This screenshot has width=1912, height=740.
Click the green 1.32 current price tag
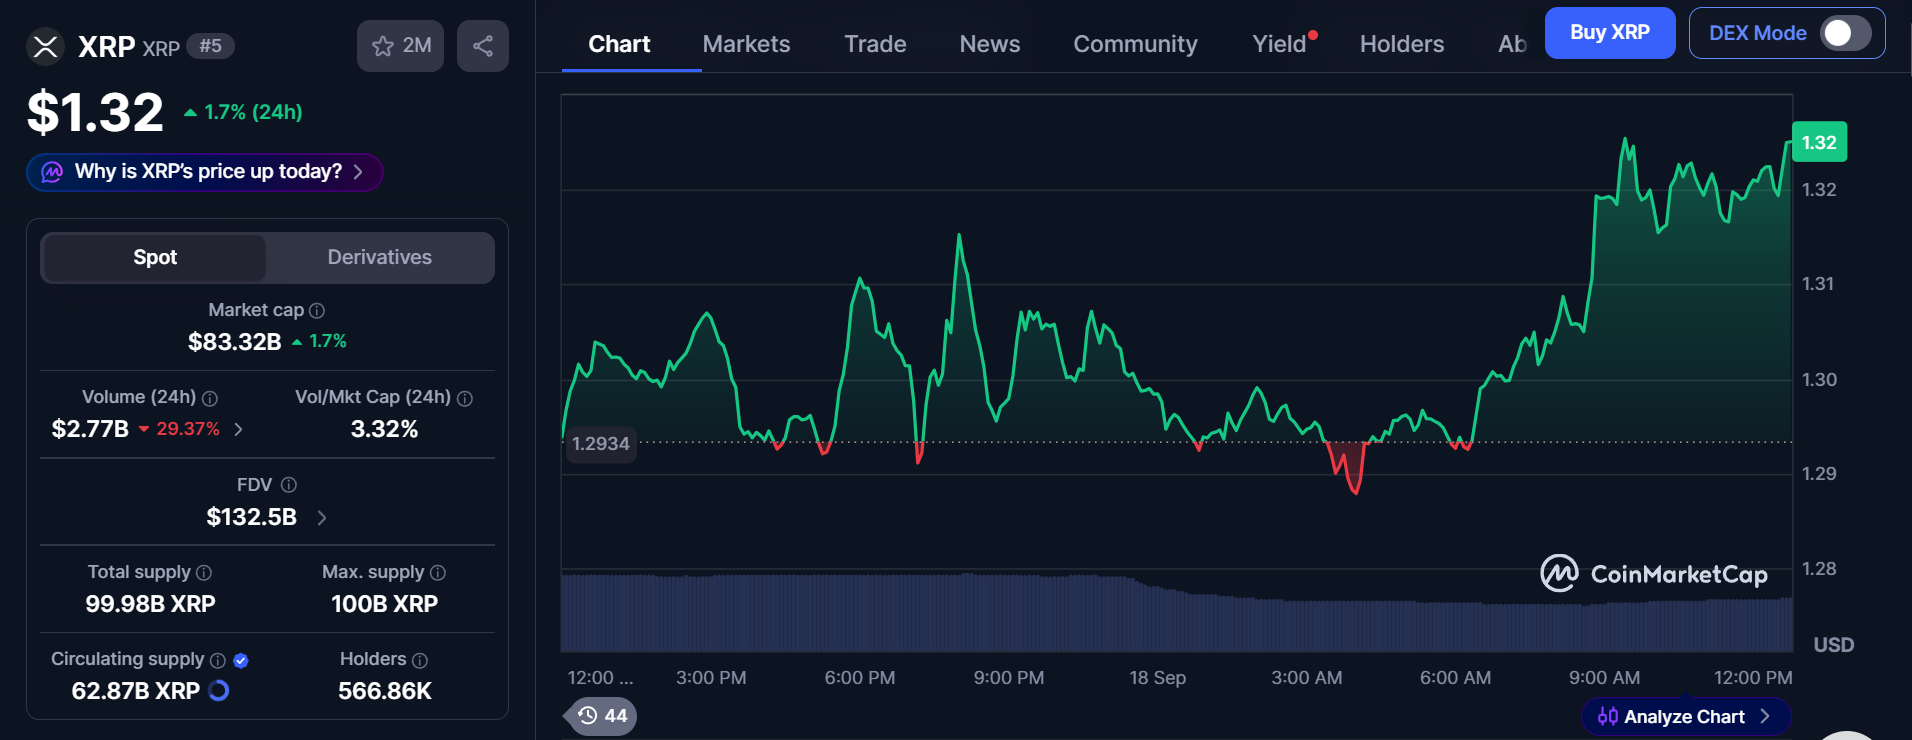click(1819, 142)
